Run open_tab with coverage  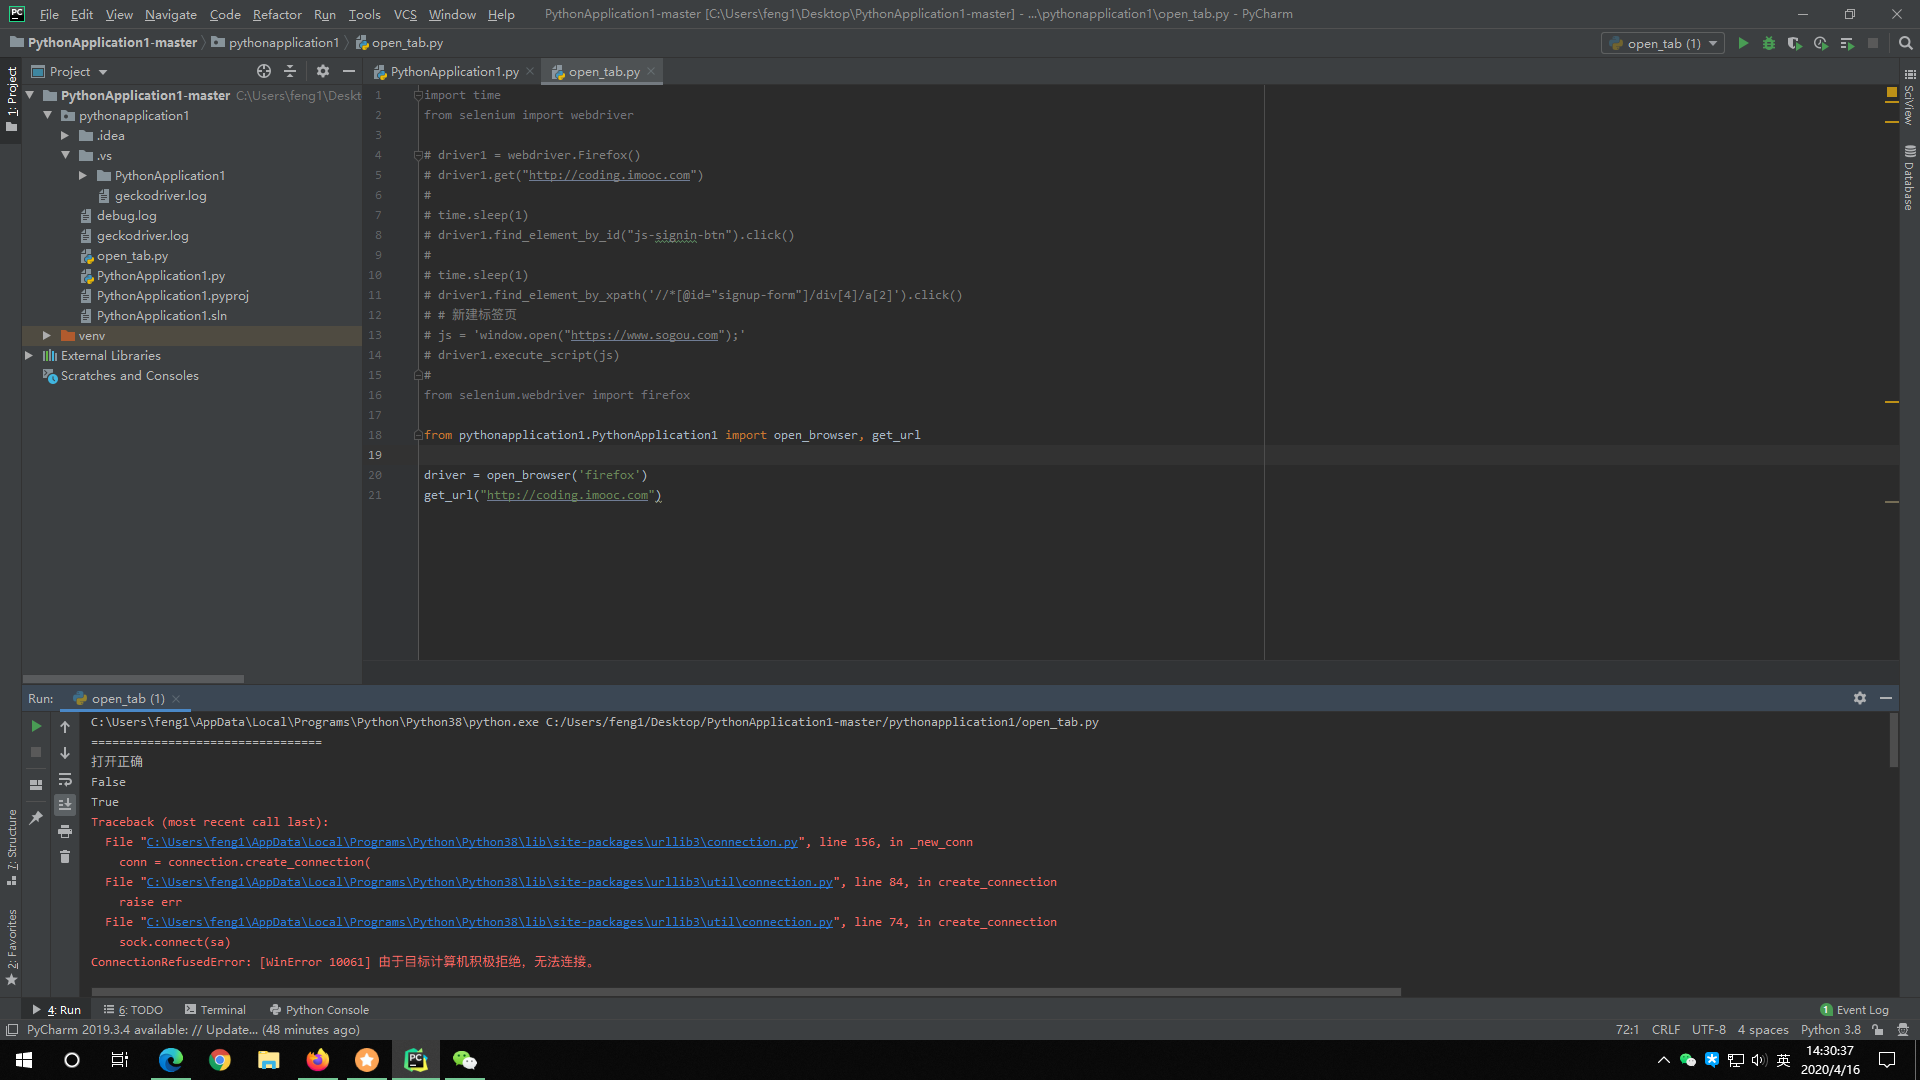1795,43
